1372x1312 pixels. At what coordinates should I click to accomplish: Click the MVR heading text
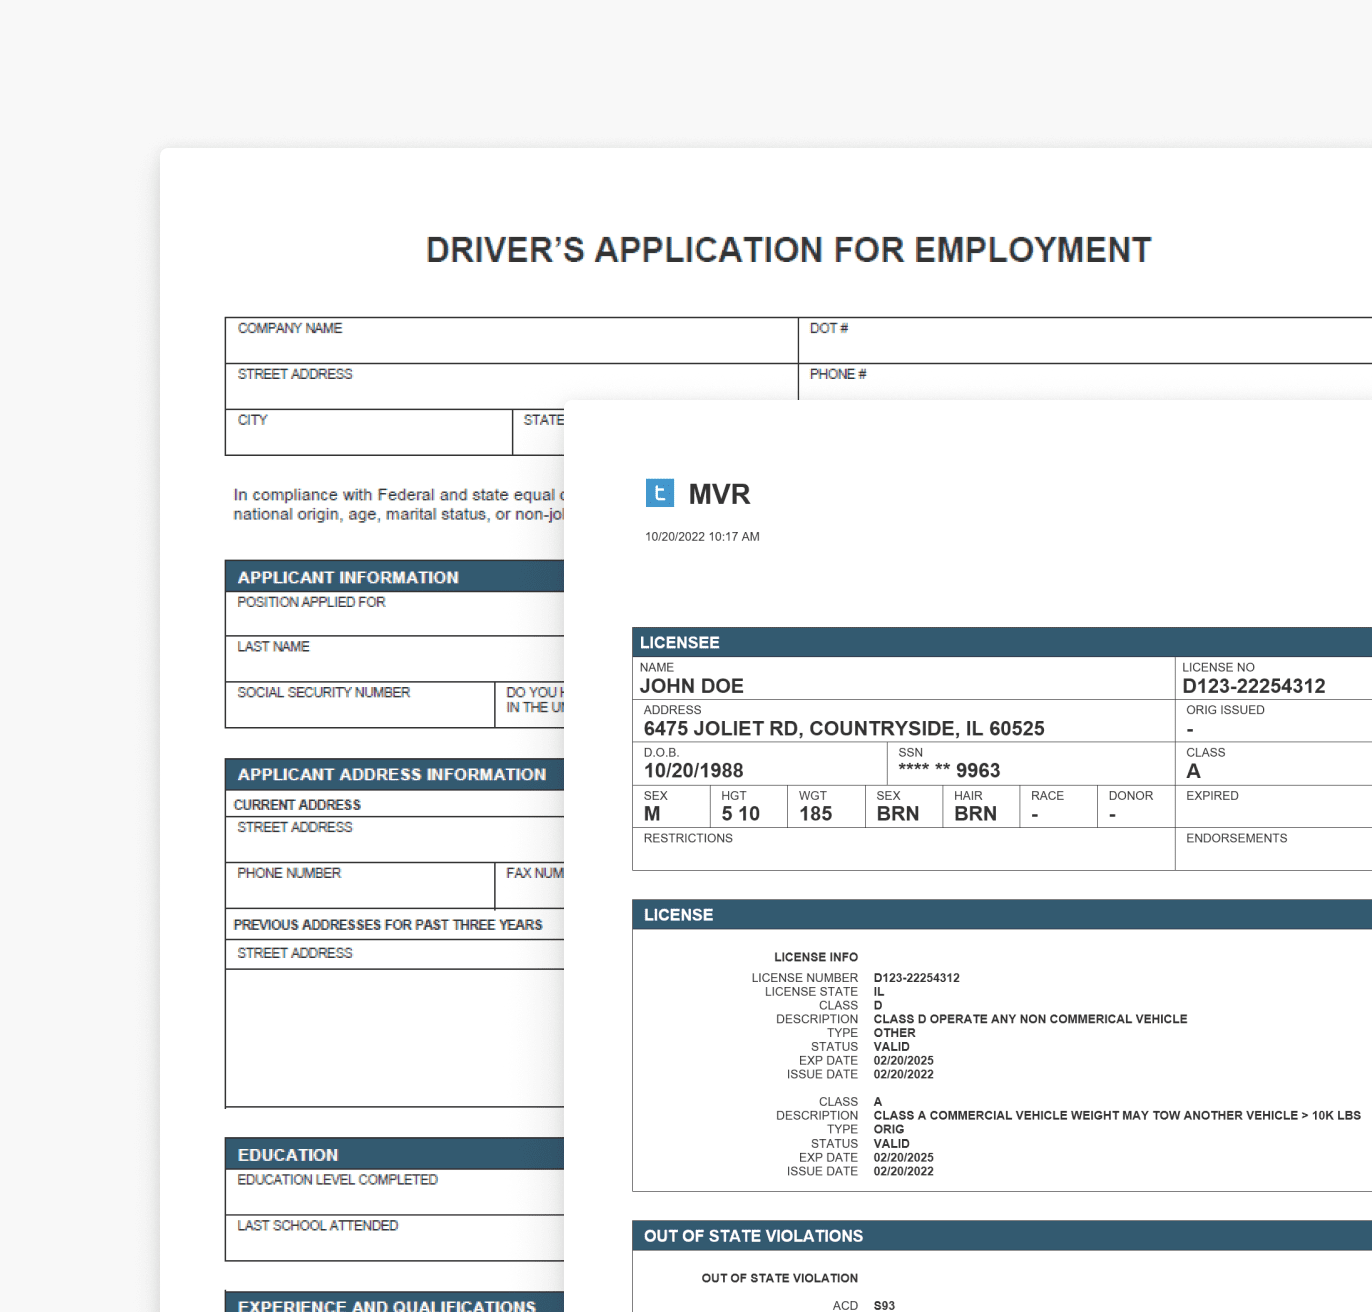pyautogui.click(x=719, y=494)
